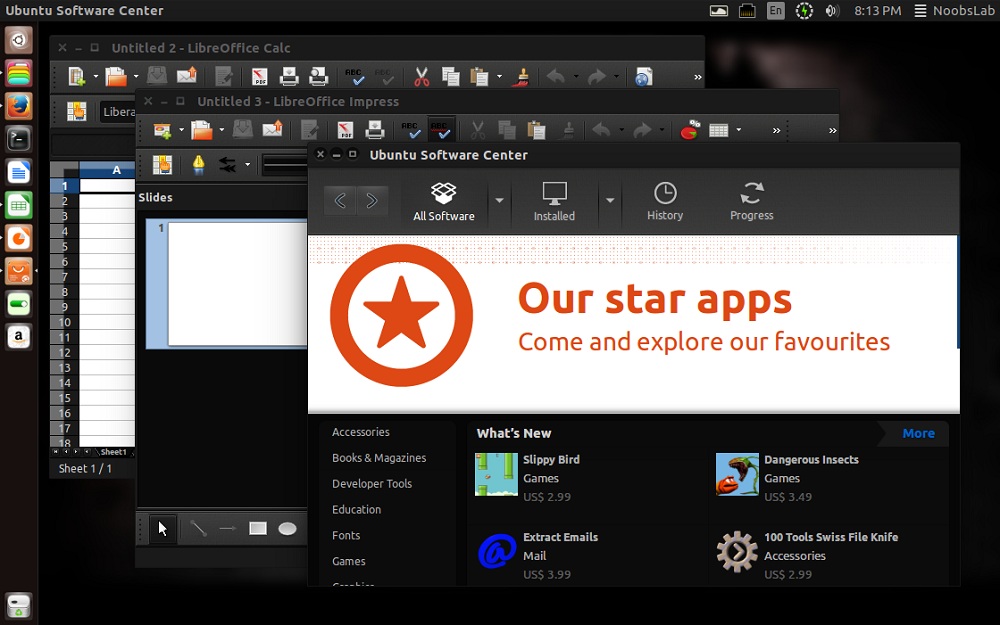Screen dimensions: 1000x625
Task: Click row 10 header in Calc
Action: click(x=64, y=322)
